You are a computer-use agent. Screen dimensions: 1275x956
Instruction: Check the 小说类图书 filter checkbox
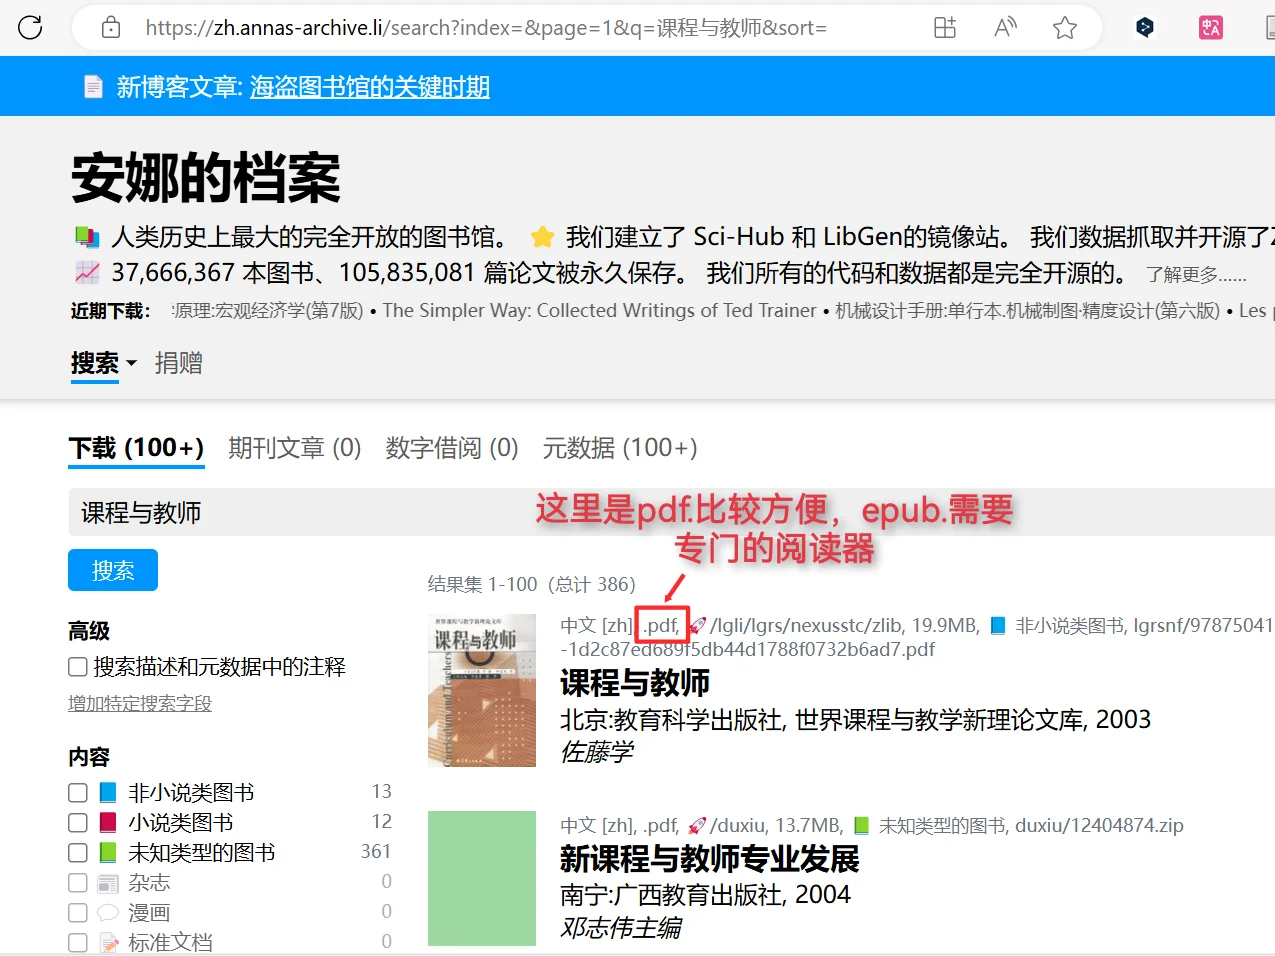78,823
